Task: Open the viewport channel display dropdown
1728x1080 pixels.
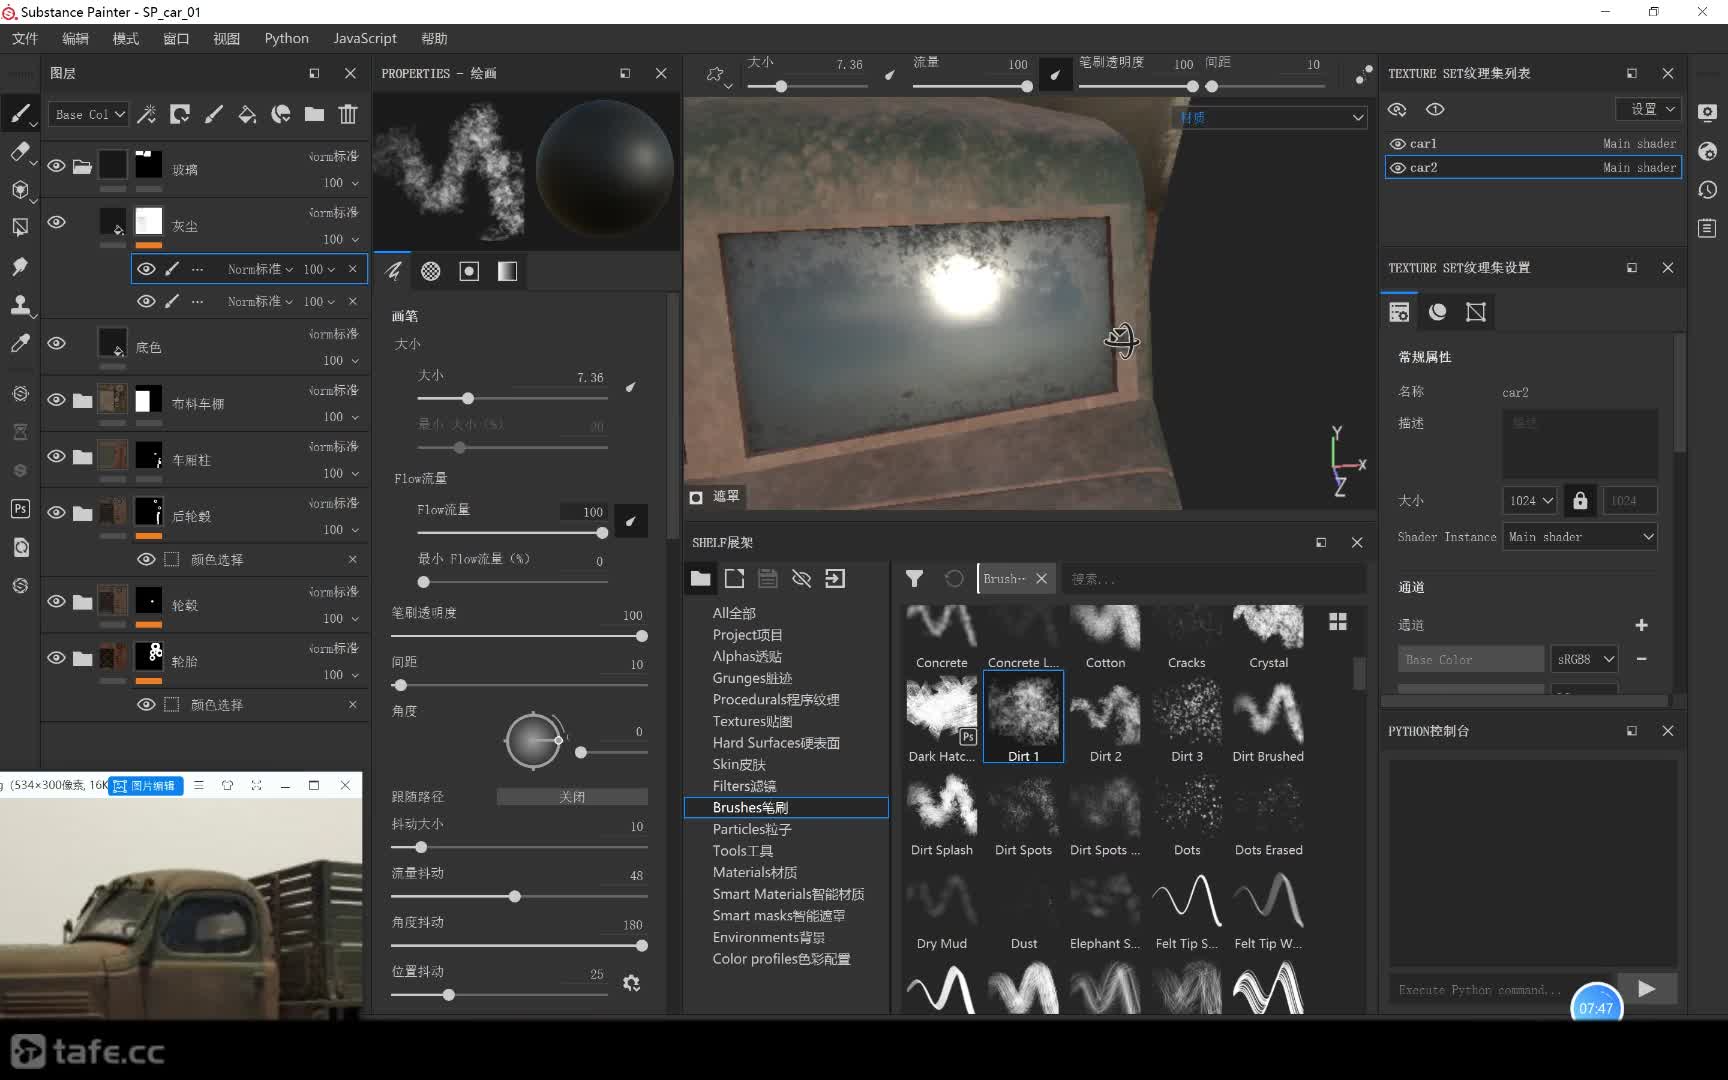Action: point(1270,117)
